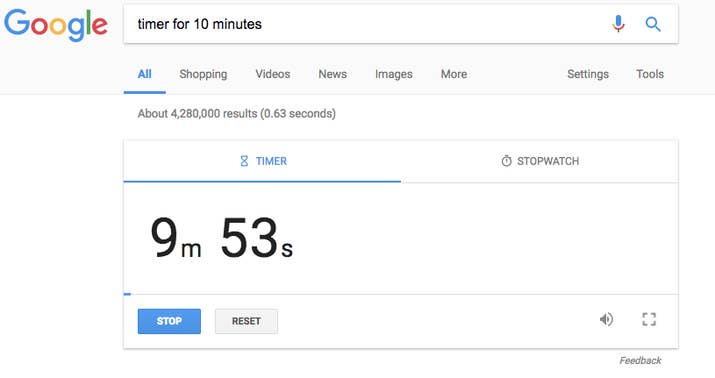Click the Feedback link below the timer
715x378 pixels.
coord(640,360)
